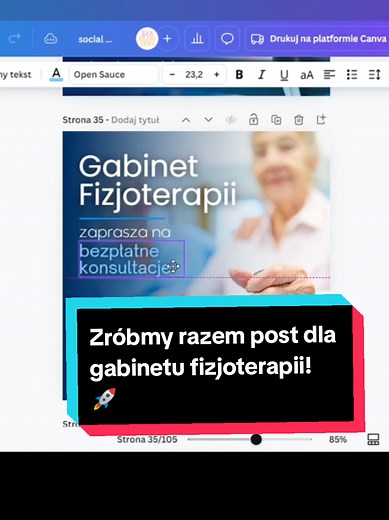Hide page 35 with eye icon
389x520 pixels.
(231, 120)
